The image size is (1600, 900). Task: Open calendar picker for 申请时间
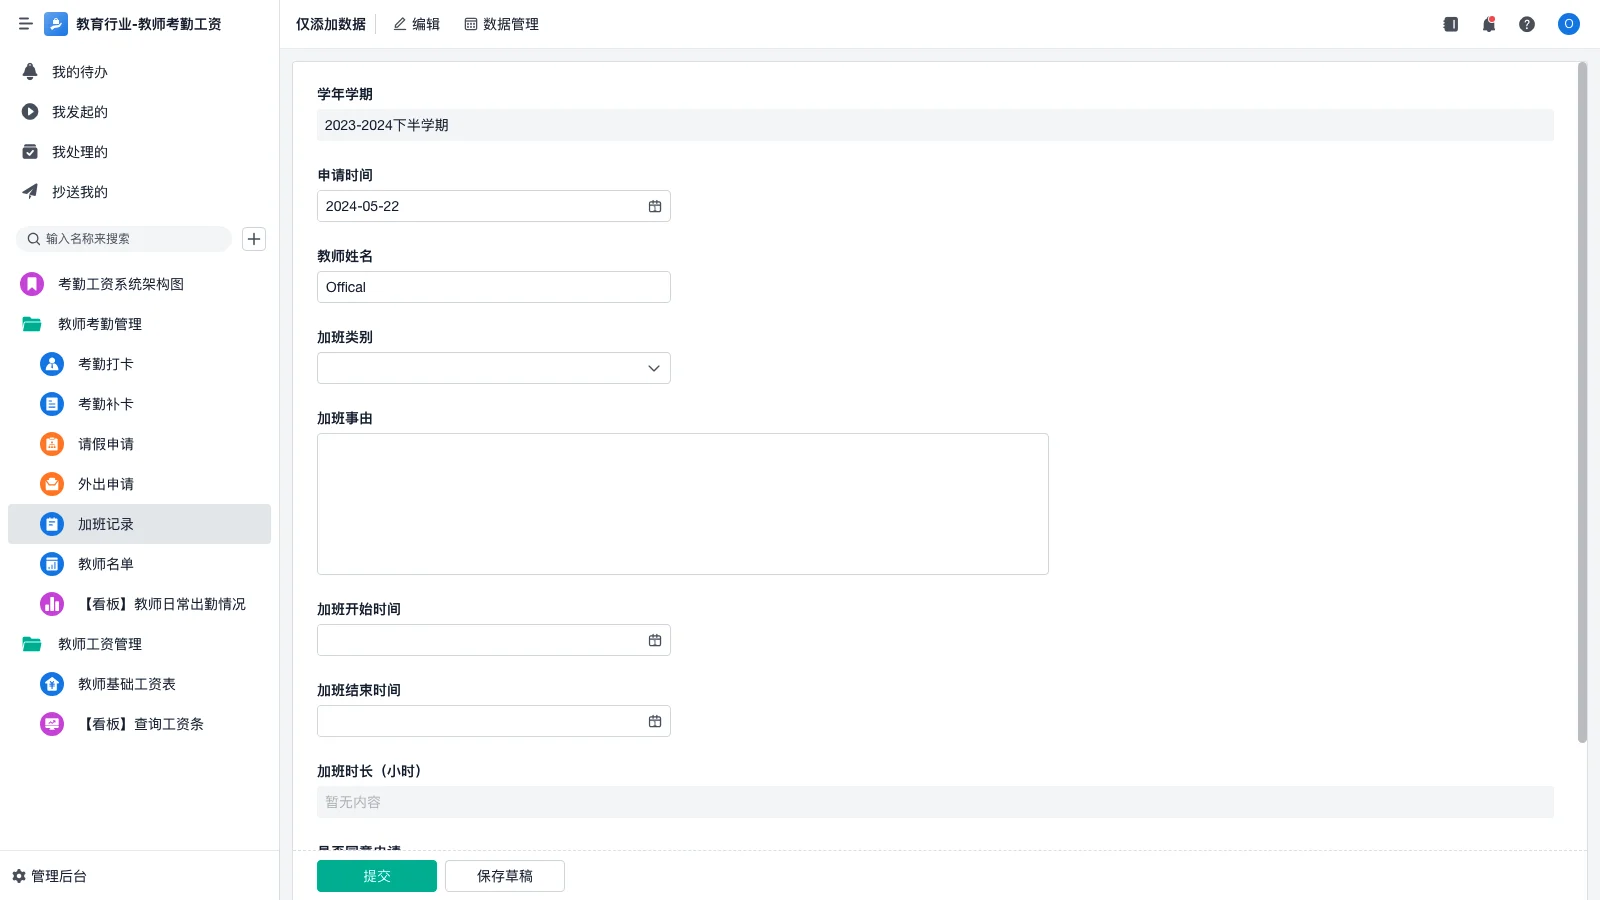(x=655, y=206)
